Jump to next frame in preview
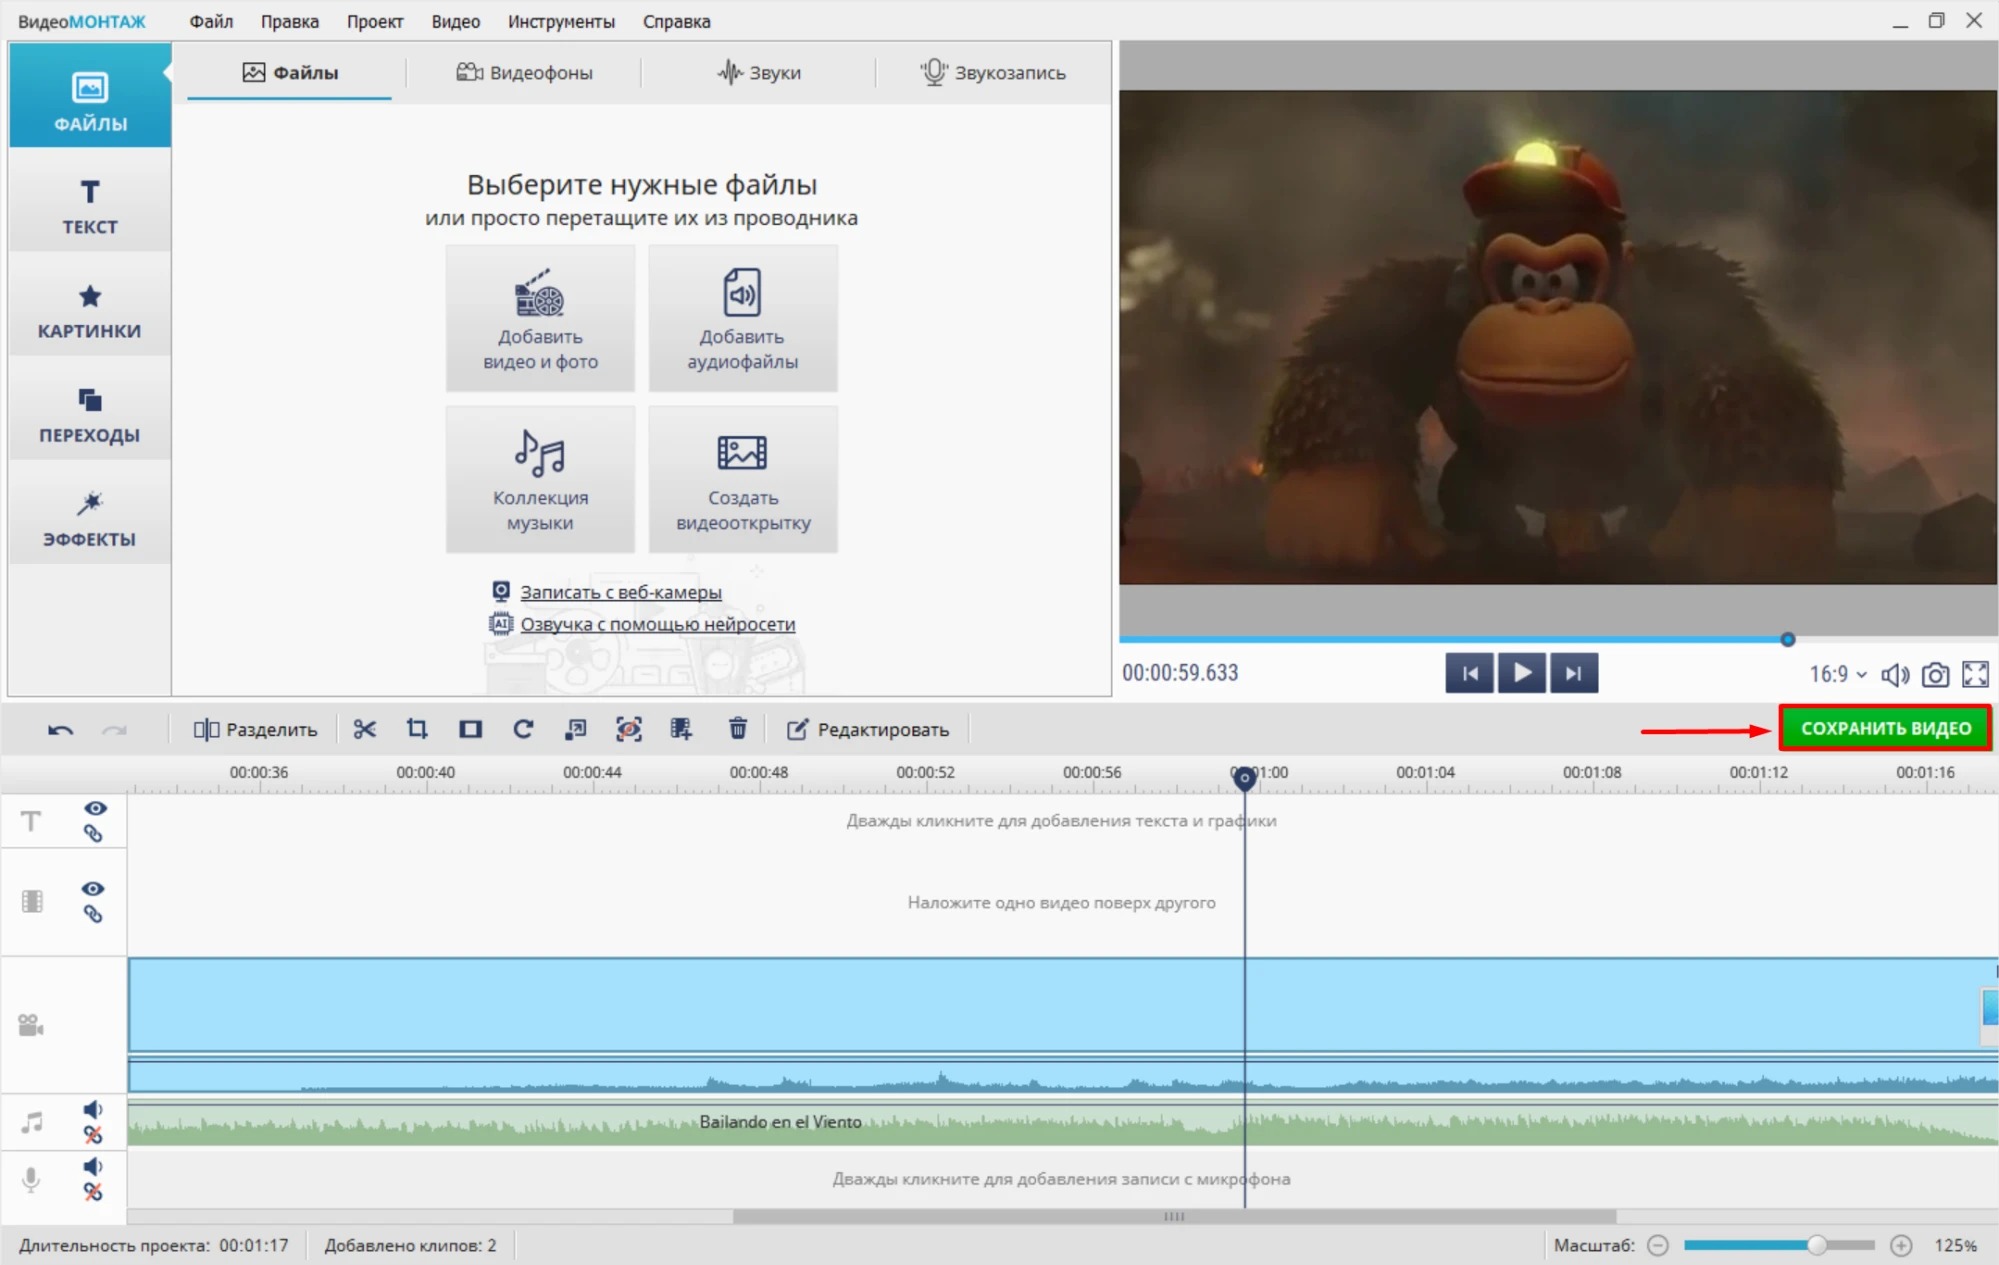The height and width of the screenshot is (1265, 1999). coord(1574,673)
